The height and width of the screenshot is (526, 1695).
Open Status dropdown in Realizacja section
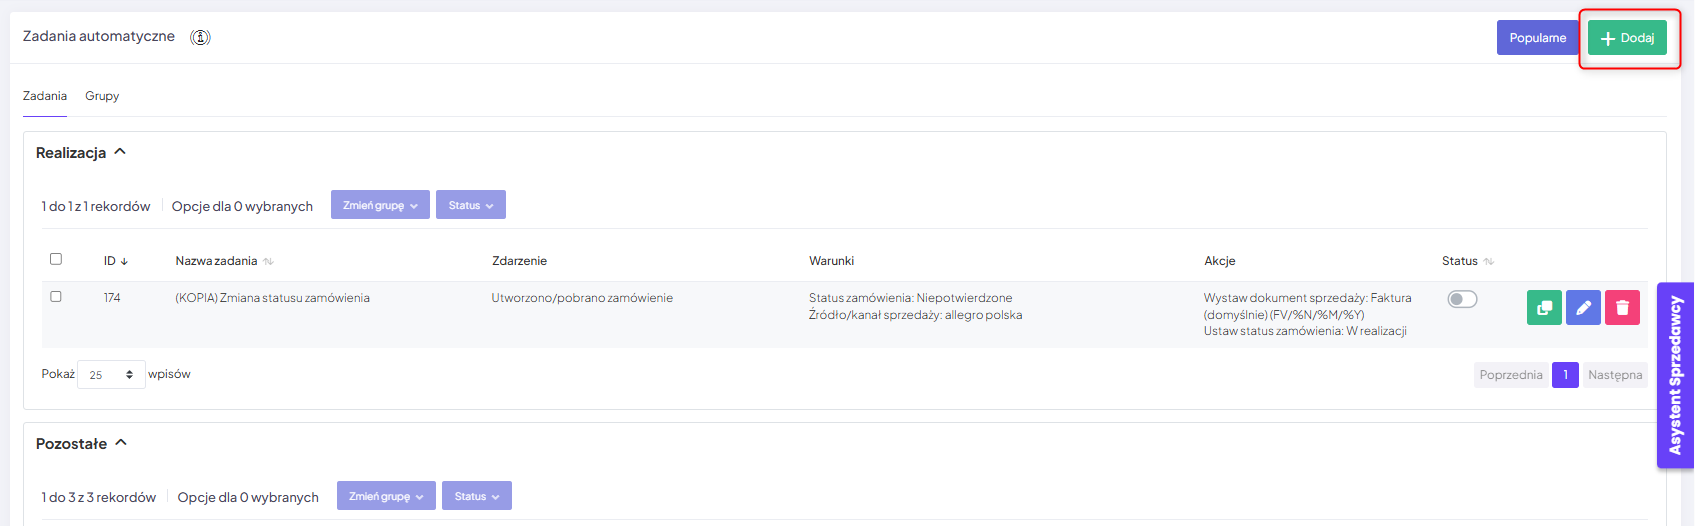470,205
